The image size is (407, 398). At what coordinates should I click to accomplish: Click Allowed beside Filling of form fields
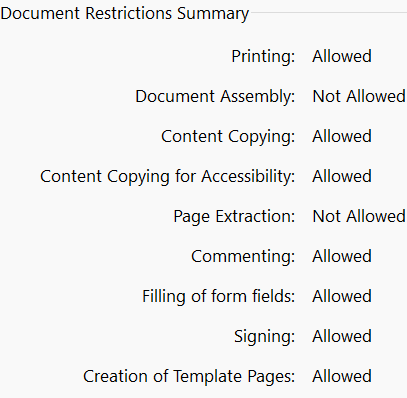(342, 296)
